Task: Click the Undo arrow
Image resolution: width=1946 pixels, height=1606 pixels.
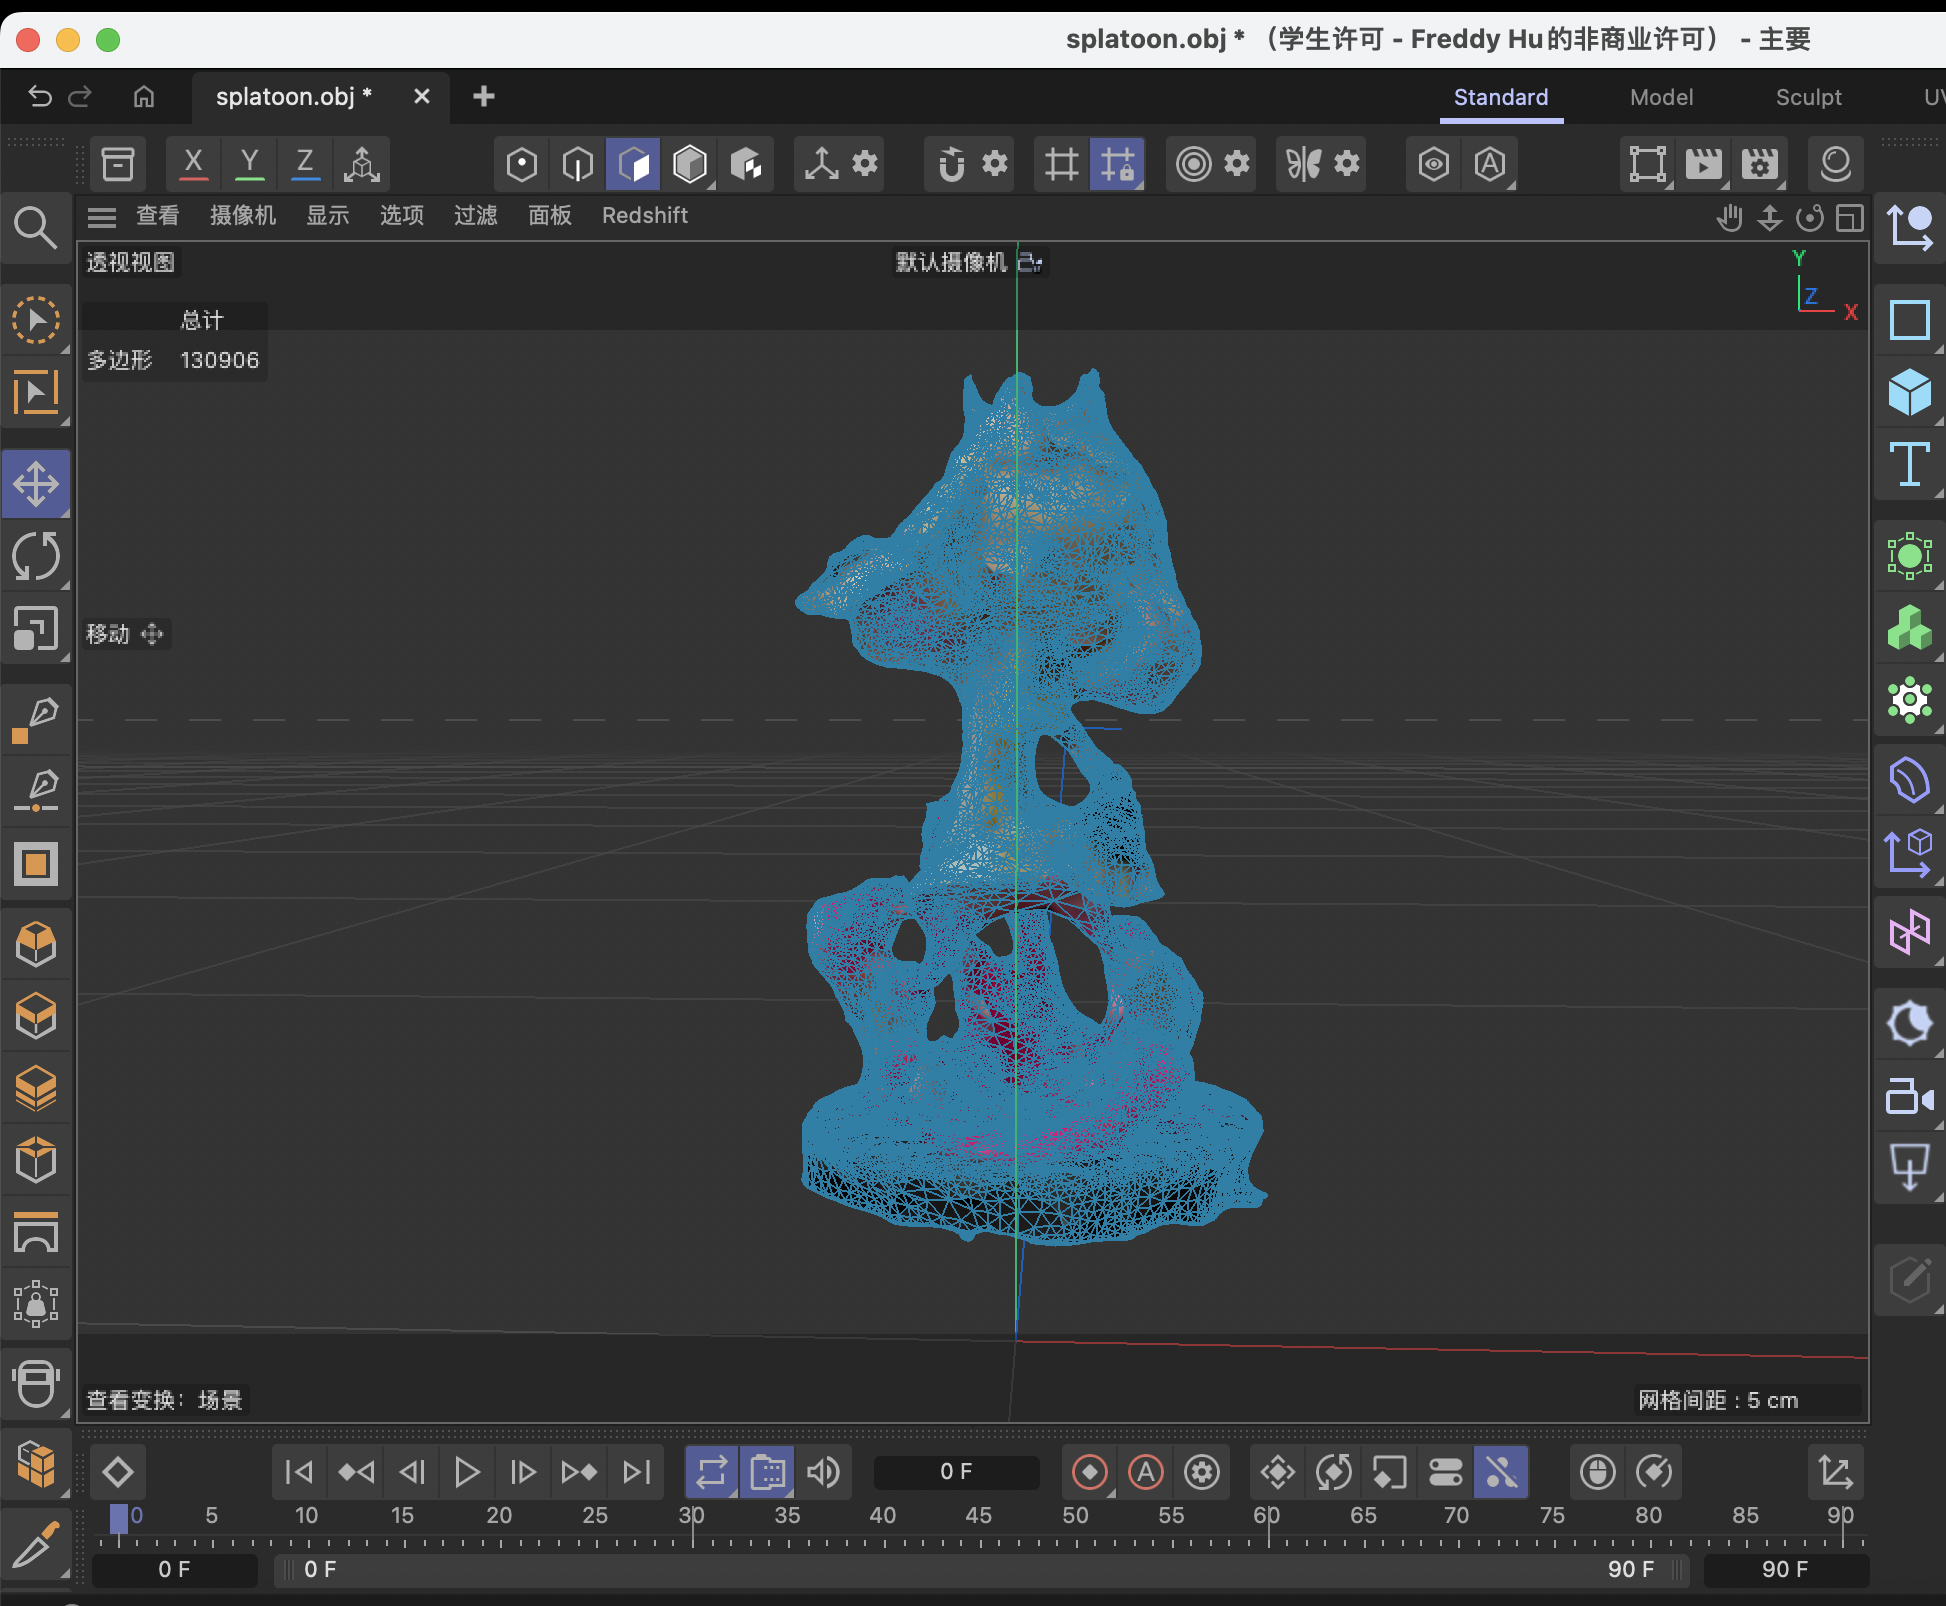Action: (39, 96)
